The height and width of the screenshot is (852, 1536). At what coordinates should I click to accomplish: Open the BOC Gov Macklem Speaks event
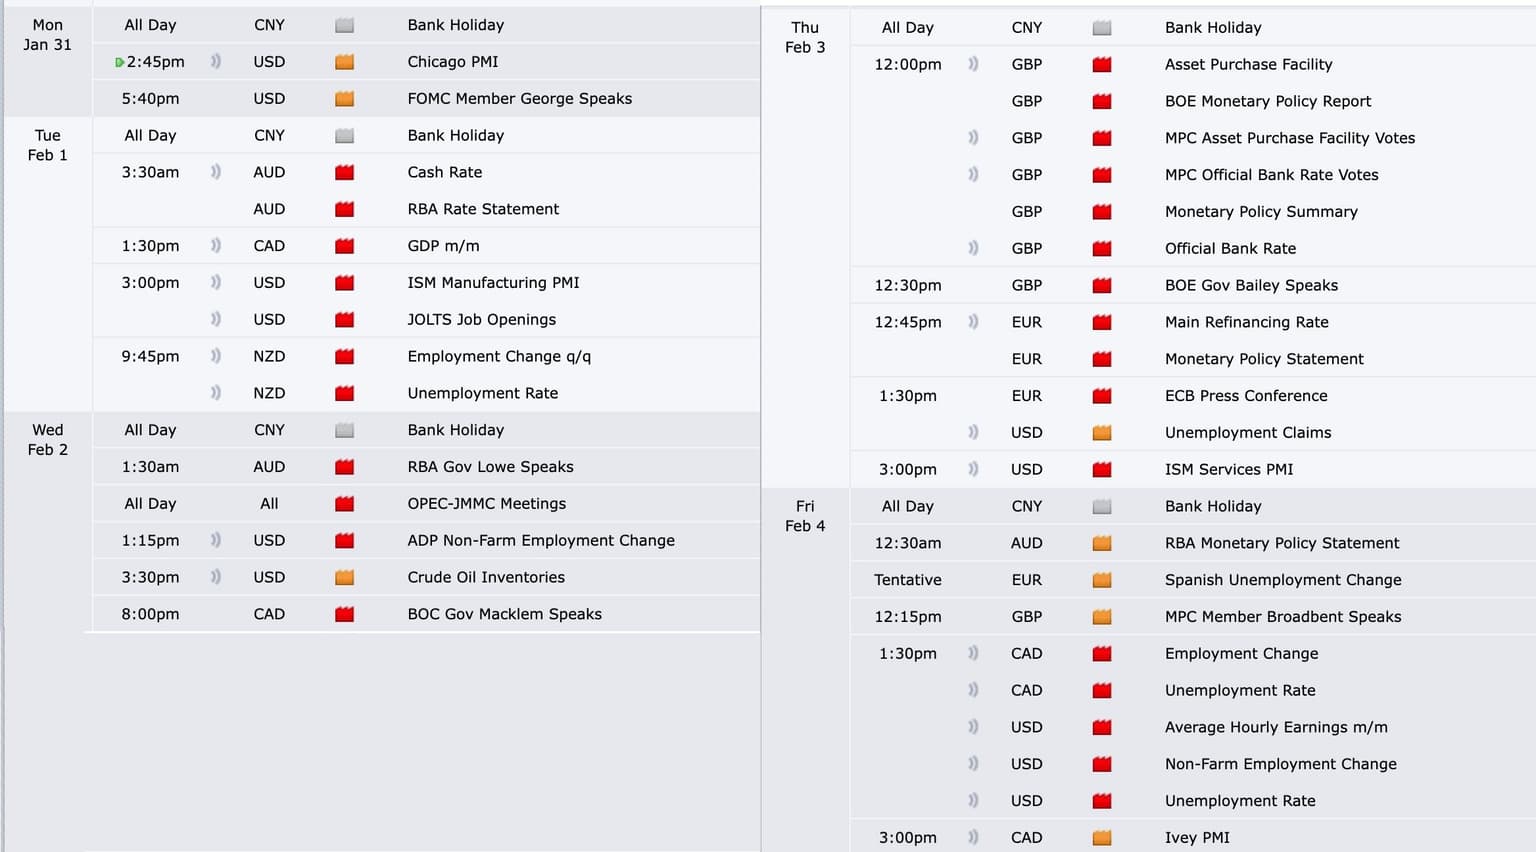point(504,614)
